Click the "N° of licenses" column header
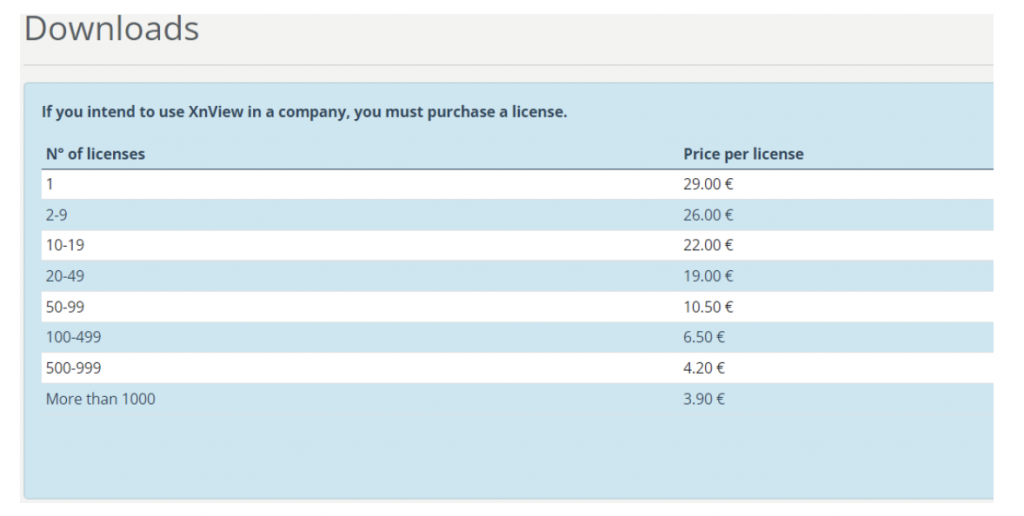 coord(95,154)
